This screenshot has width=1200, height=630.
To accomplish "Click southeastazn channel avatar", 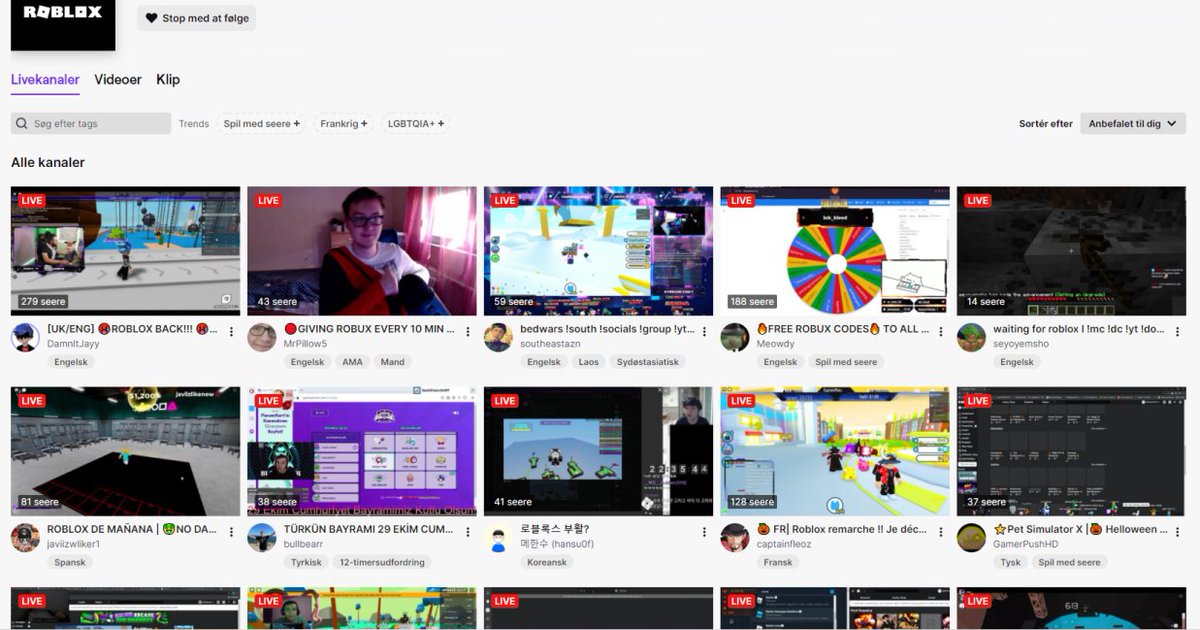I will click(498, 337).
